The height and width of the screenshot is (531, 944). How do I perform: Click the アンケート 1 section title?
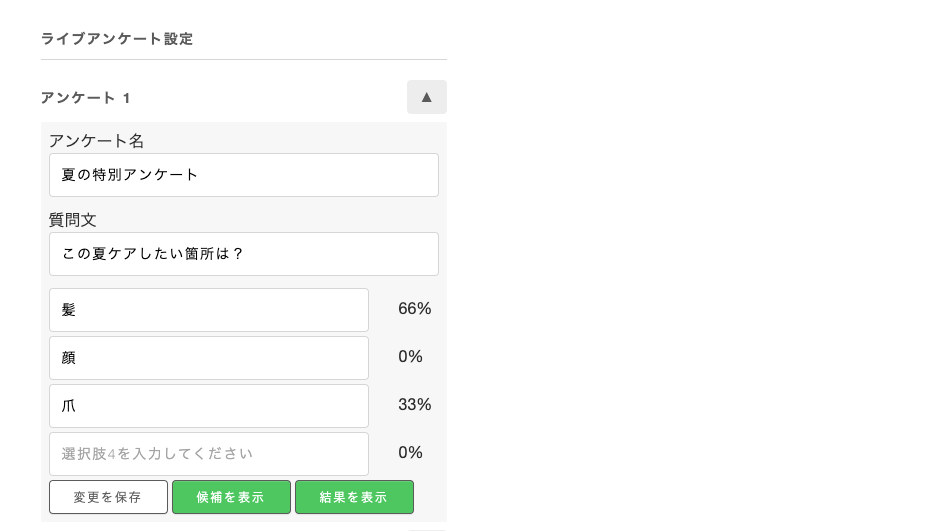pos(86,98)
